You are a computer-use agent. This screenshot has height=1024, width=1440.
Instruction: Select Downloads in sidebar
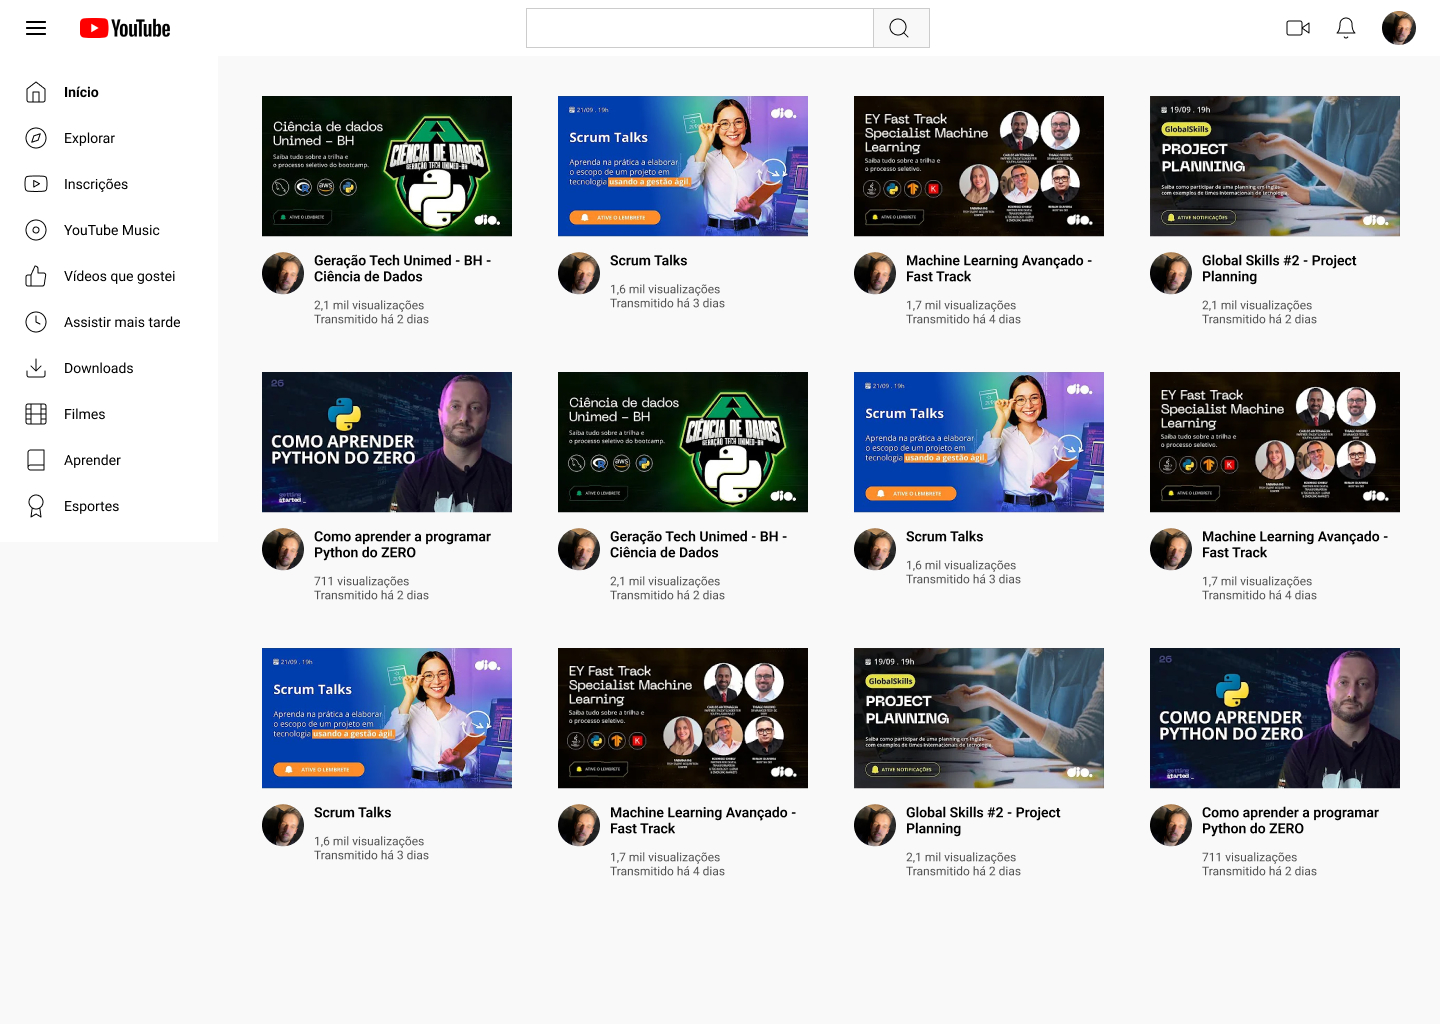pyautogui.click(x=98, y=368)
